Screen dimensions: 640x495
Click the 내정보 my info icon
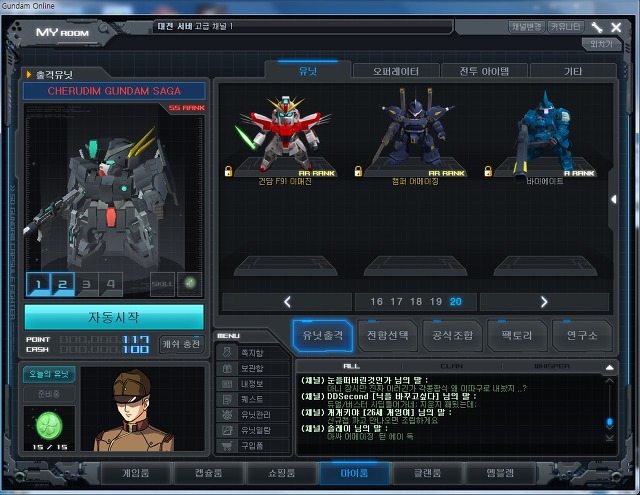(x=227, y=384)
